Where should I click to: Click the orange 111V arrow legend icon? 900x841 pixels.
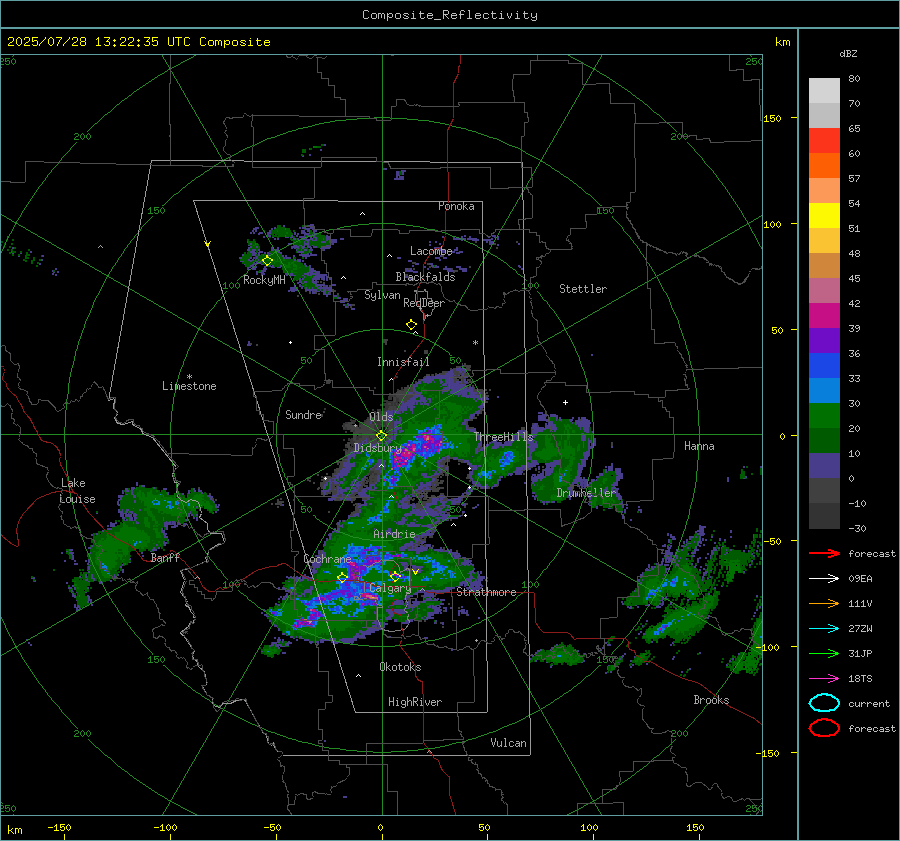point(824,603)
